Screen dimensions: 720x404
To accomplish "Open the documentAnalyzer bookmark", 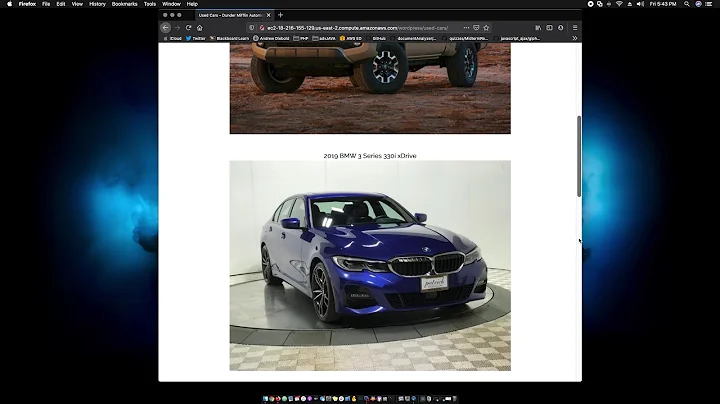I will (413, 39).
